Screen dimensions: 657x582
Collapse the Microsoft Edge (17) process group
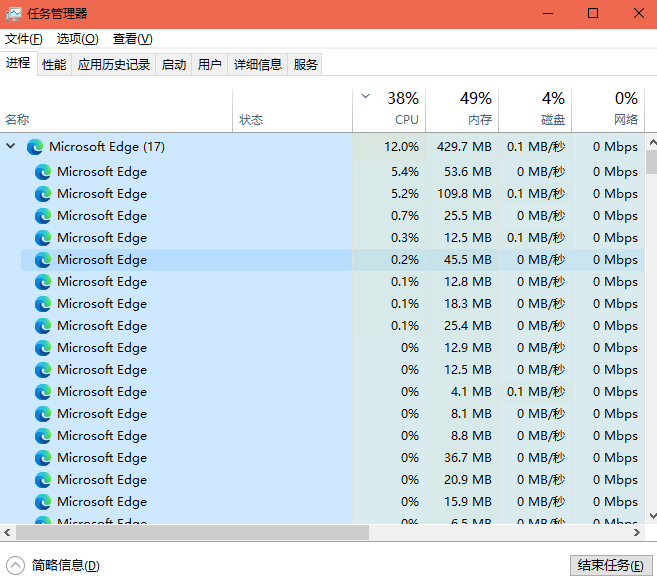click(11, 146)
